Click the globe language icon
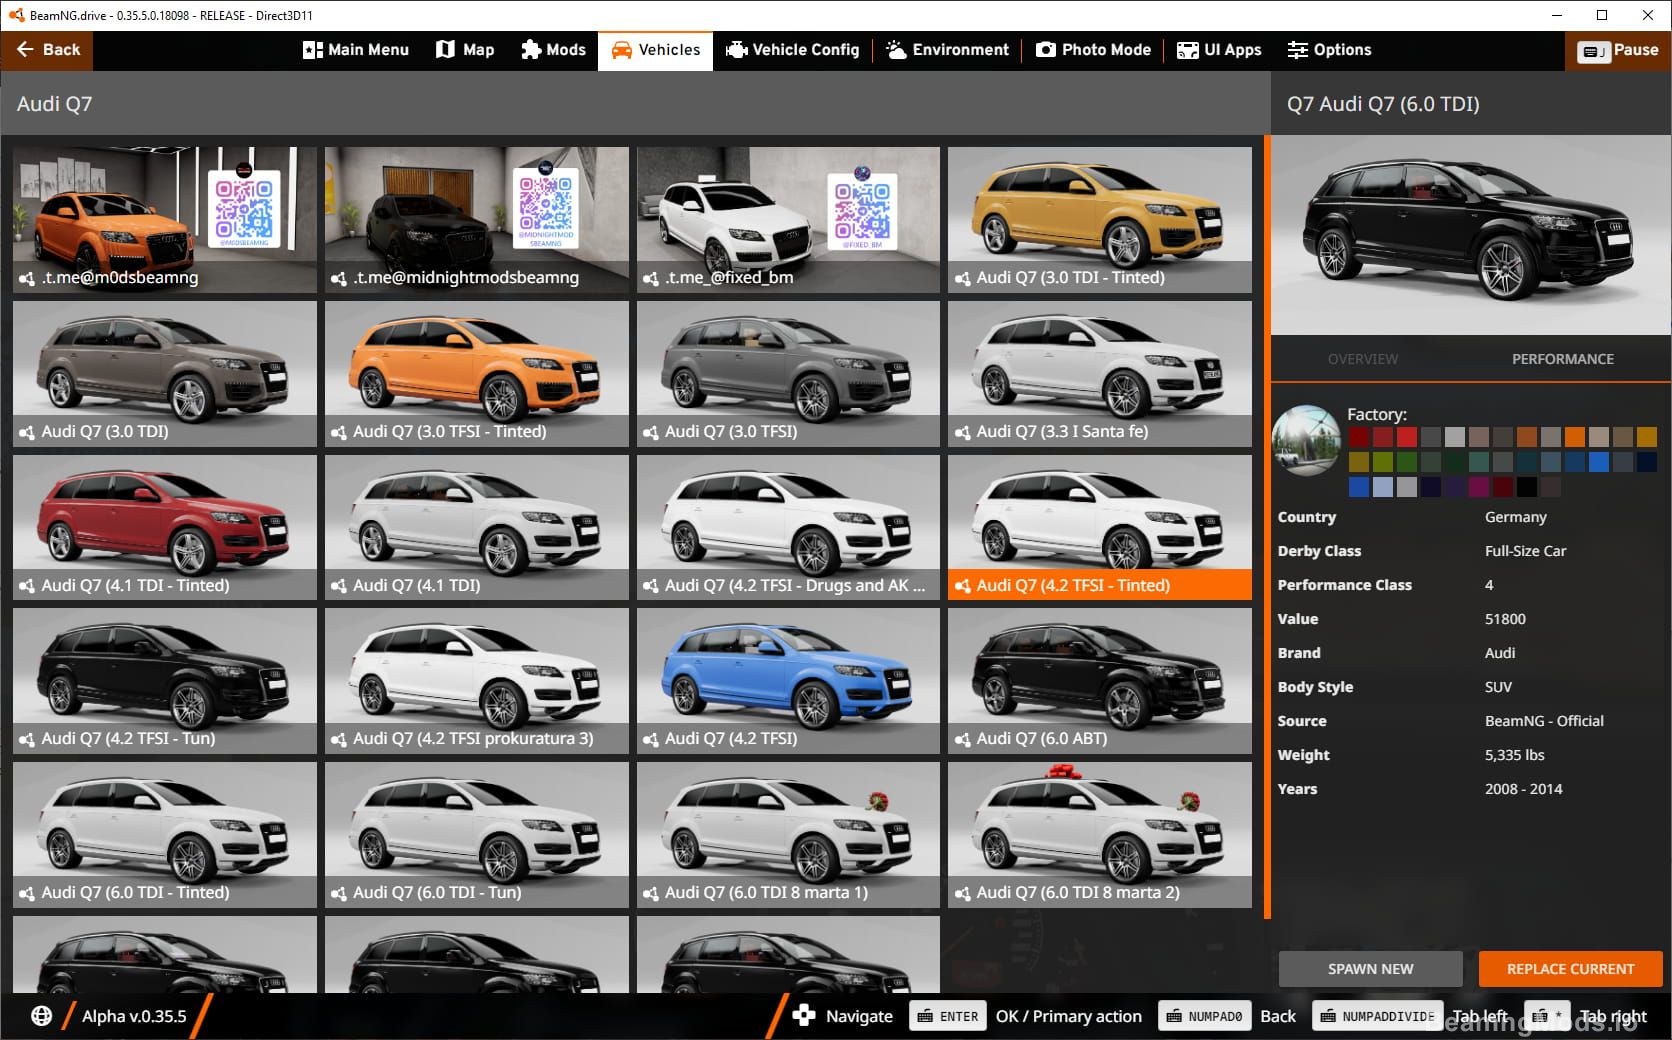 tap(41, 1016)
